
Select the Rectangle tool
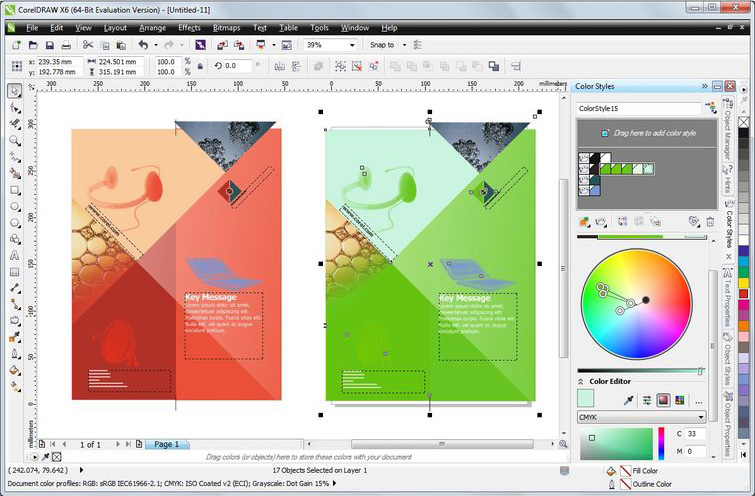15,190
